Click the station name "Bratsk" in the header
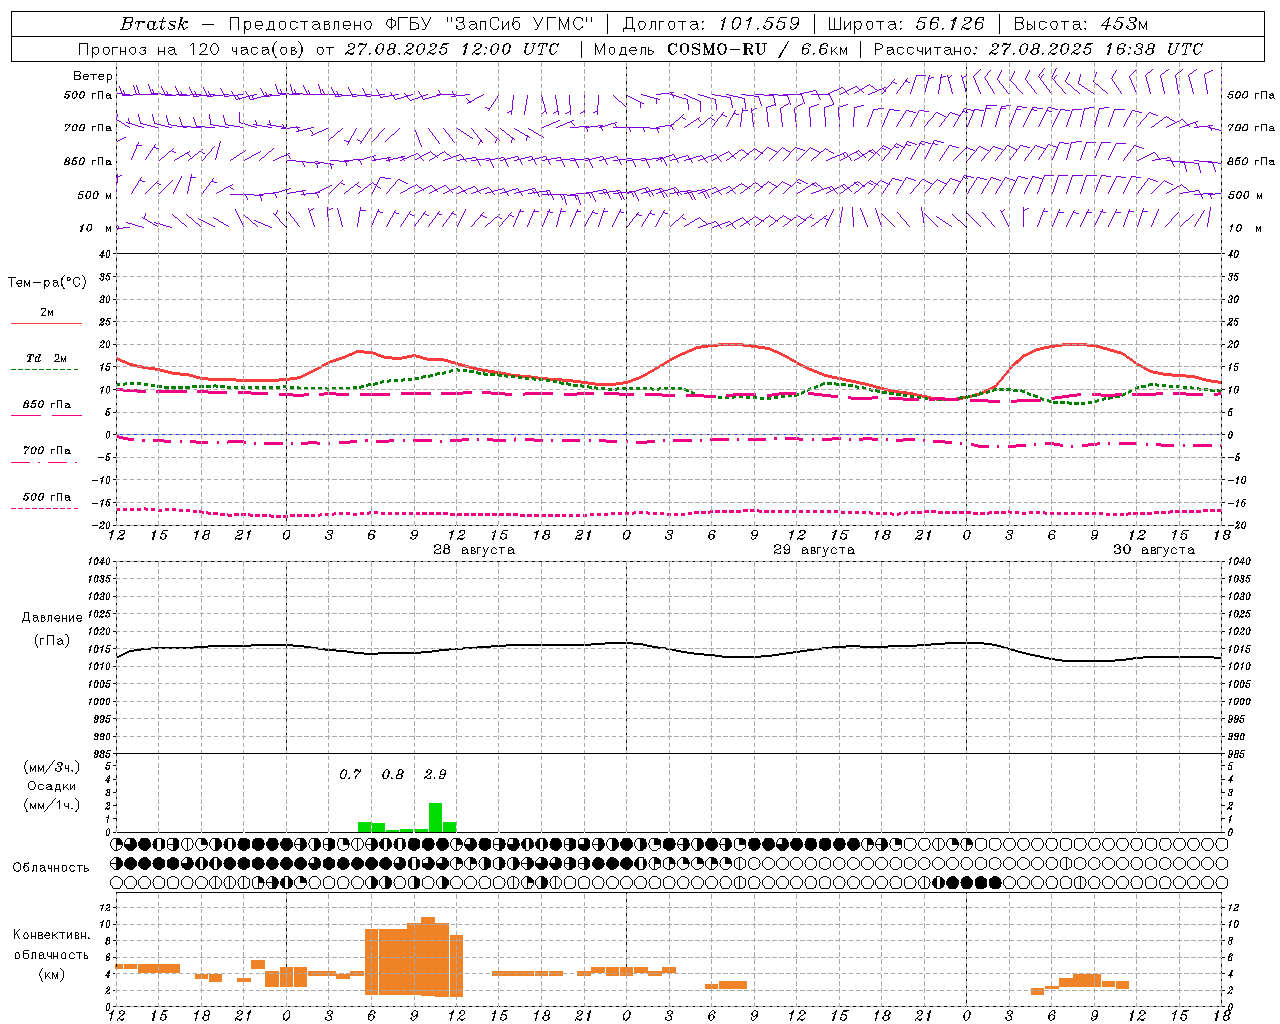Viewport: 1280px width, 1024px height. 154,24
